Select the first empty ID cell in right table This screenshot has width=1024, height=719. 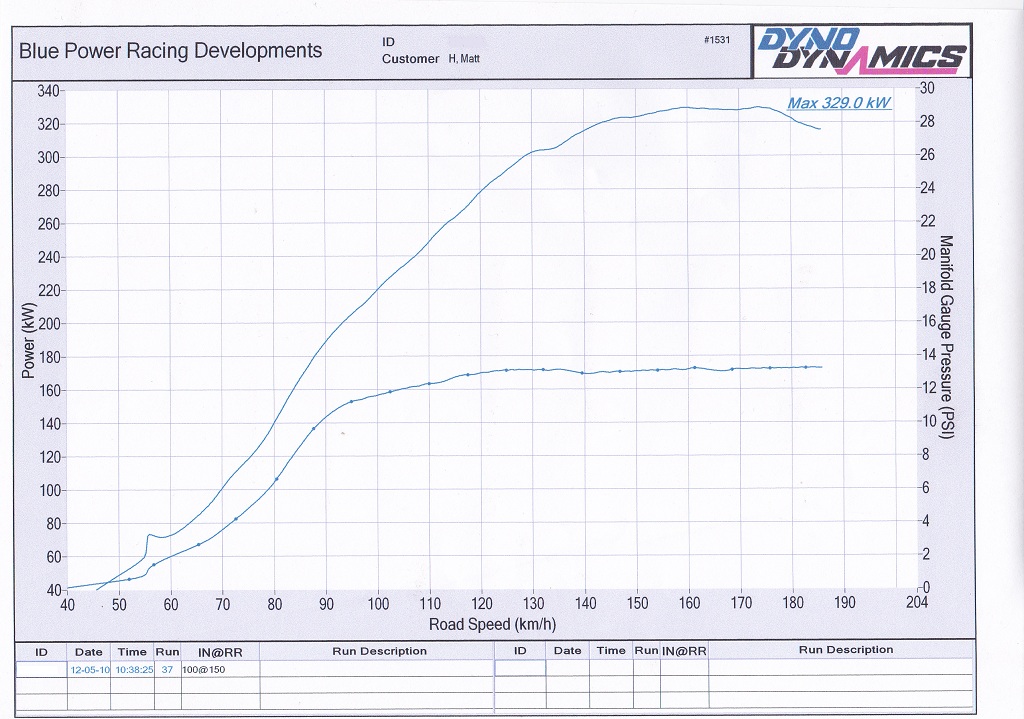(520, 668)
